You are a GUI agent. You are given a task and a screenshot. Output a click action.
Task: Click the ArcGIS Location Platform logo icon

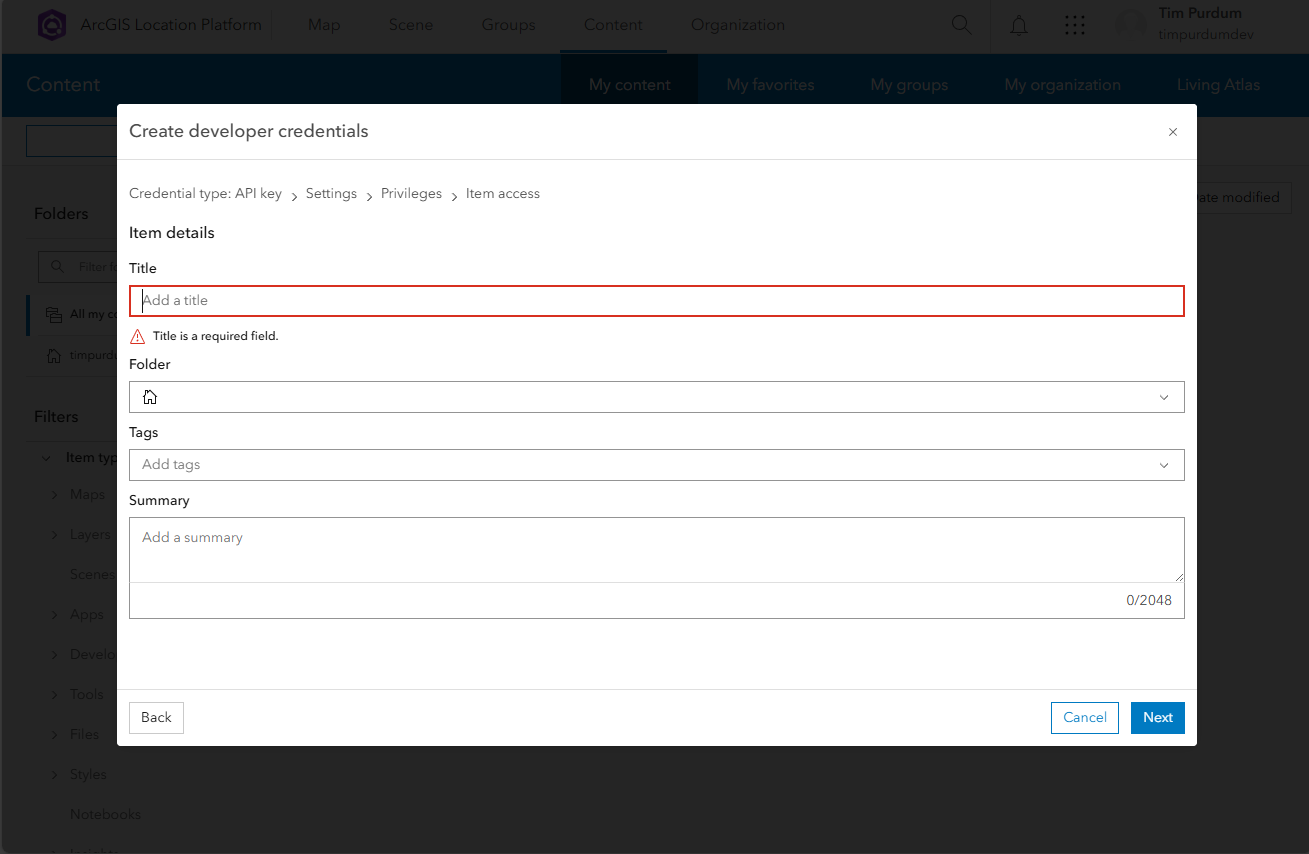[x=52, y=25]
